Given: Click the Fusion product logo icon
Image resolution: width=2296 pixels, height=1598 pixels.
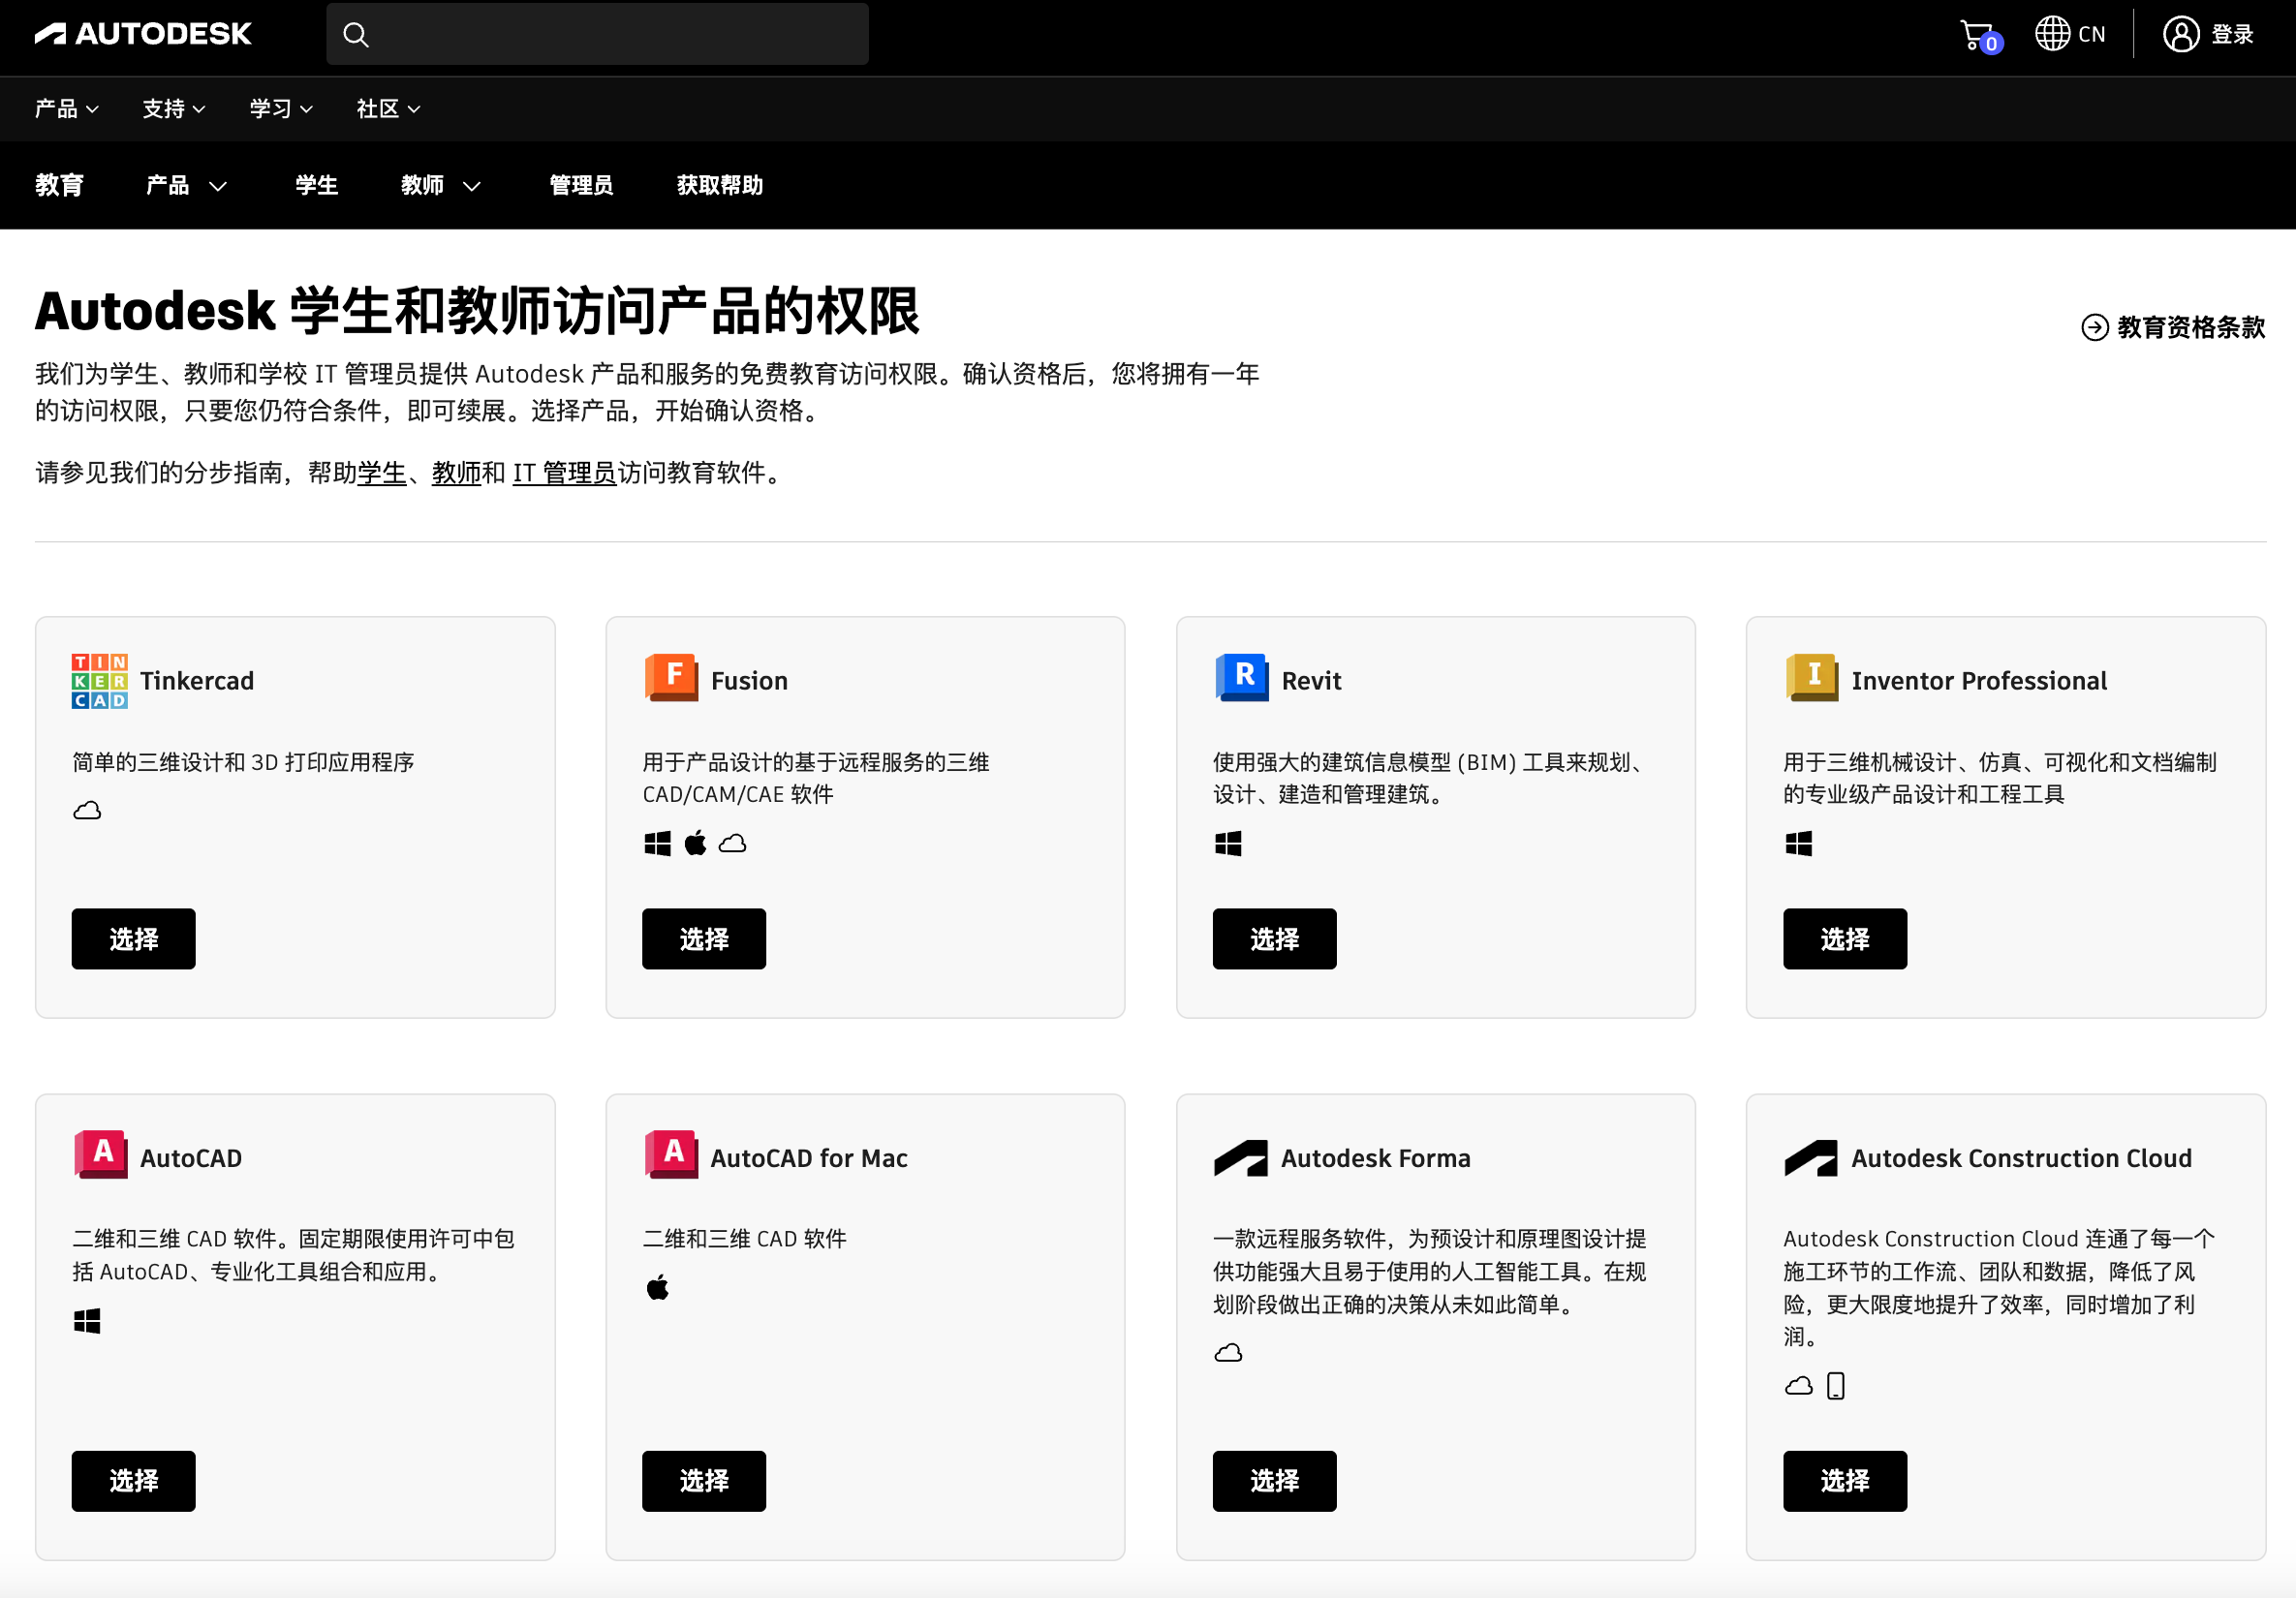Looking at the screenshot, I should pos(671,678).
